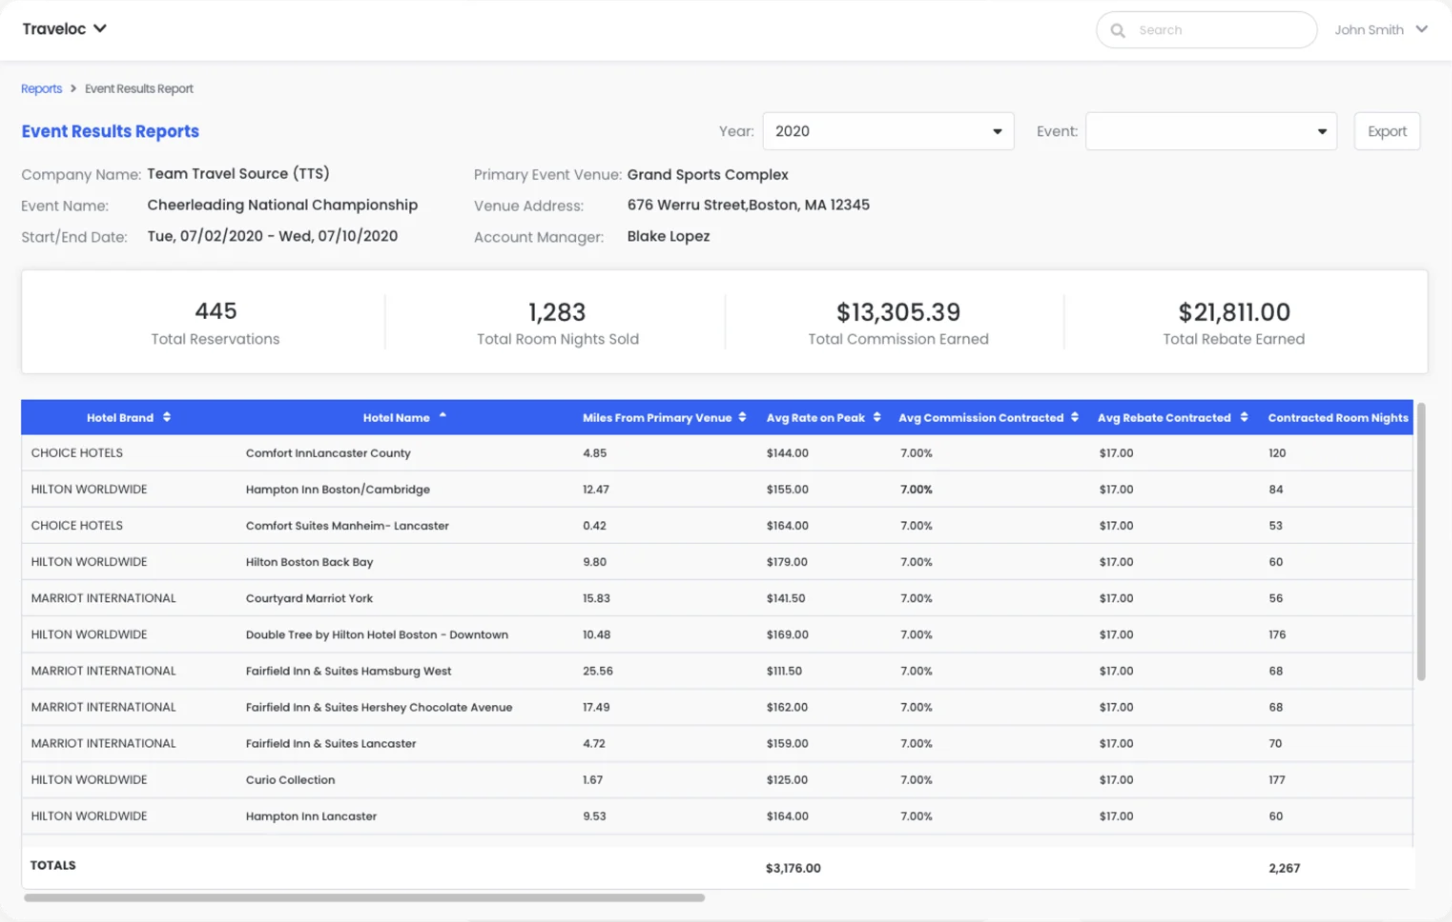
Task: Open the Traveloc app switcher chevron
Action: point(100,29)
